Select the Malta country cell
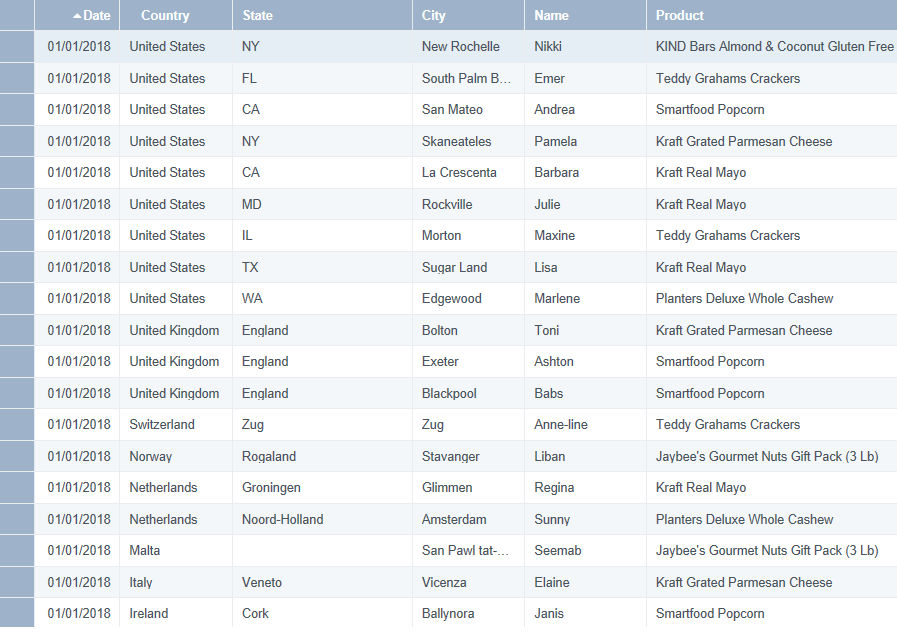The image size is (897, 634). pyautogui.click(x=176, y=550)
